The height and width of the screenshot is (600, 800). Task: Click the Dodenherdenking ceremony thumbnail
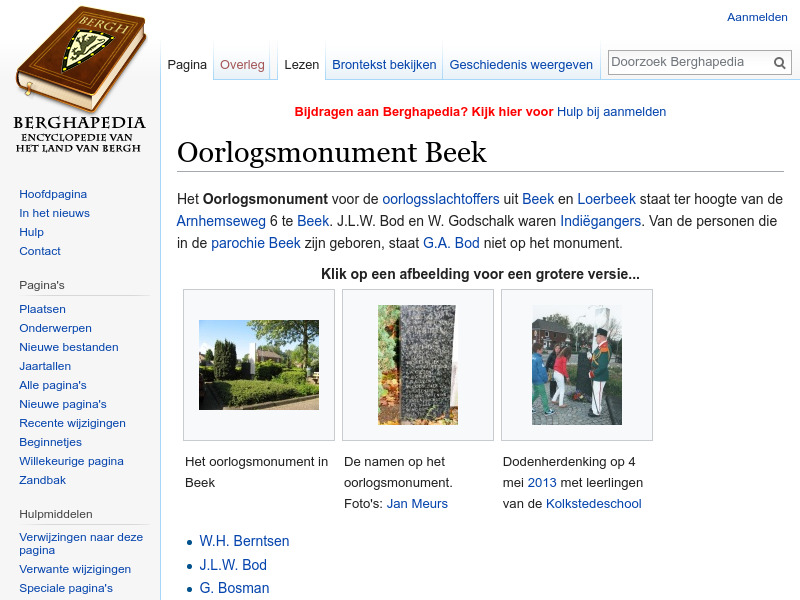(x=577, y=364)
